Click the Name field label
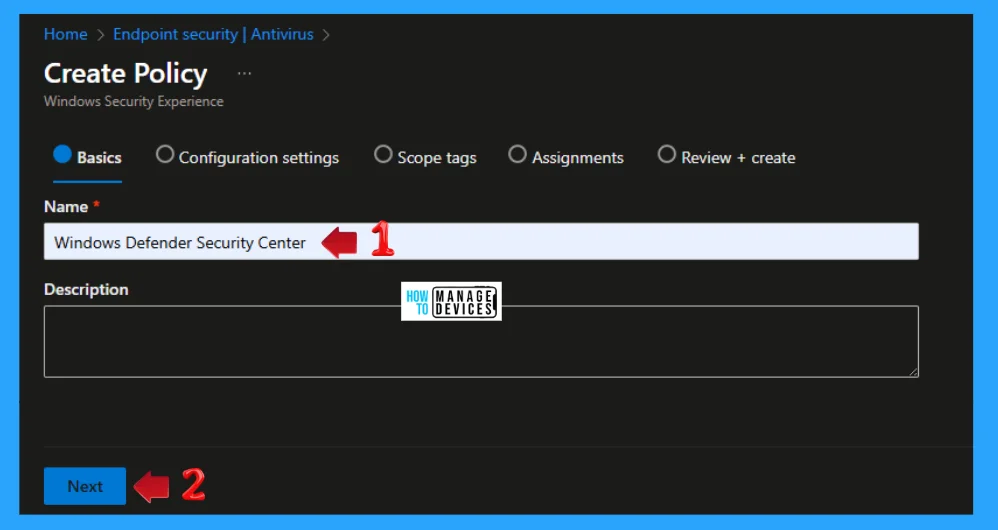998x530 pixels. point(66,207)
